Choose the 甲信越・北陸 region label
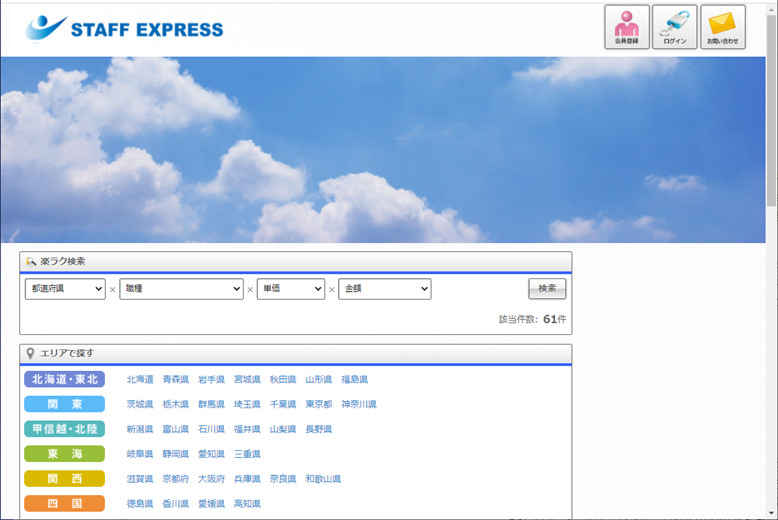778x520 pixels. point(65,429)
